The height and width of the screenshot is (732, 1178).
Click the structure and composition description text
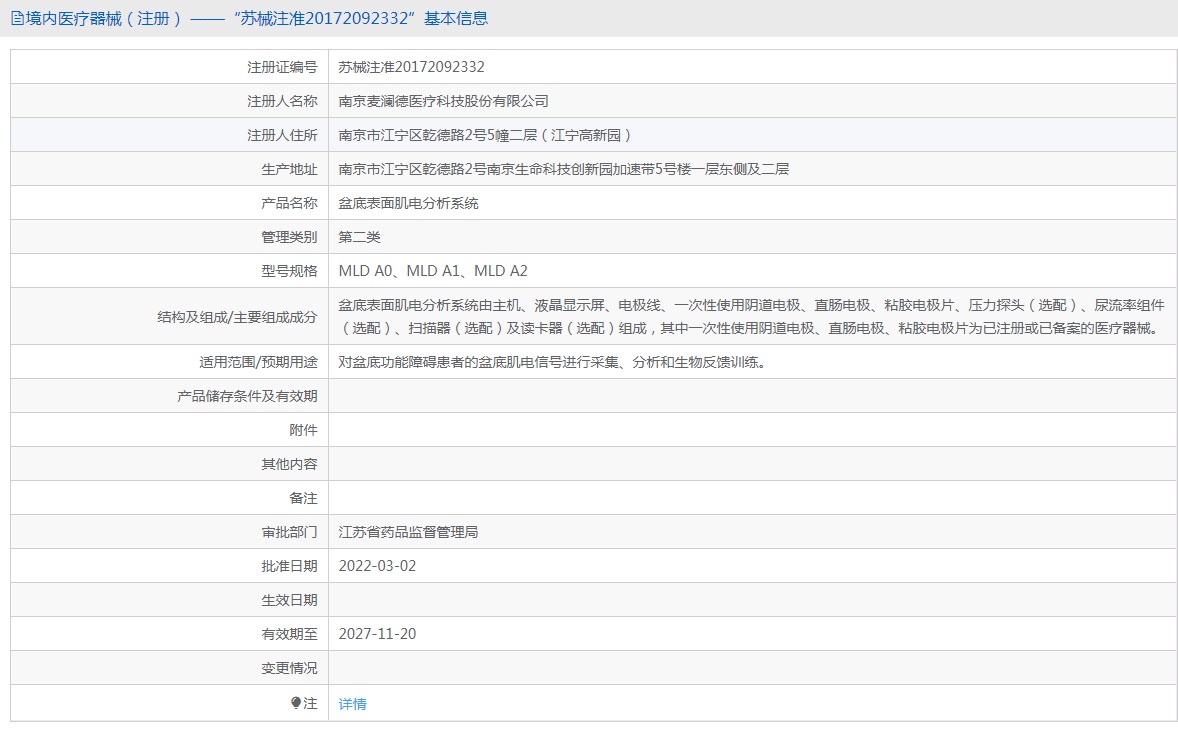click(750, 316)
